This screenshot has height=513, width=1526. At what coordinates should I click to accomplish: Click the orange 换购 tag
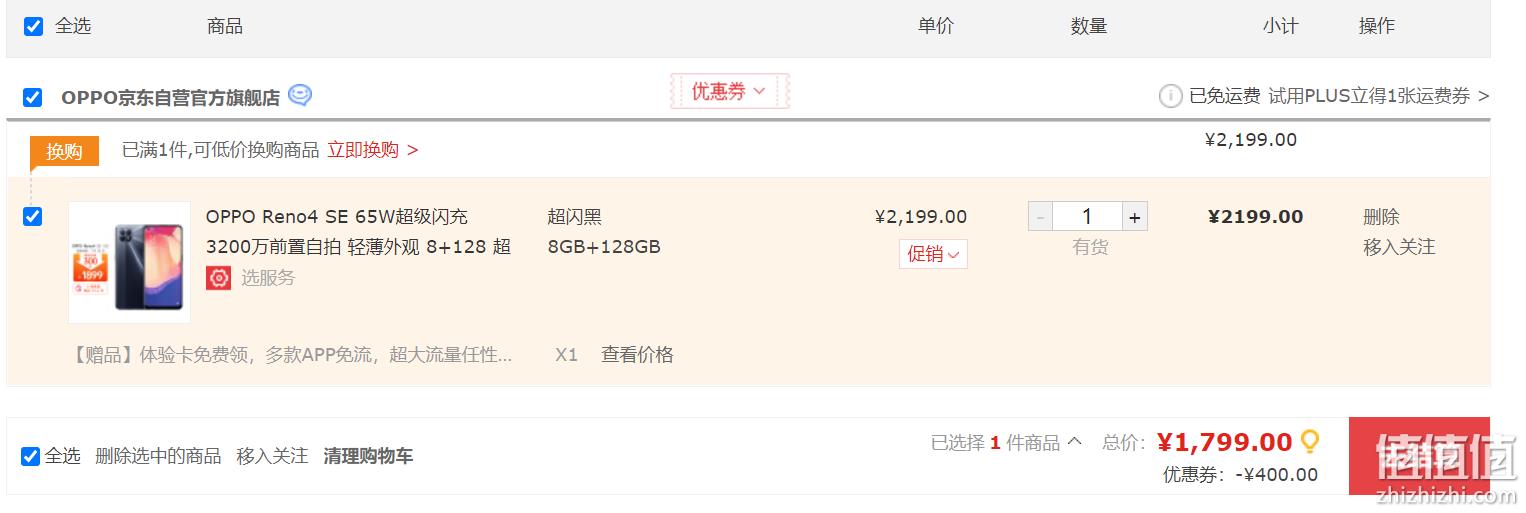point(64,151)
